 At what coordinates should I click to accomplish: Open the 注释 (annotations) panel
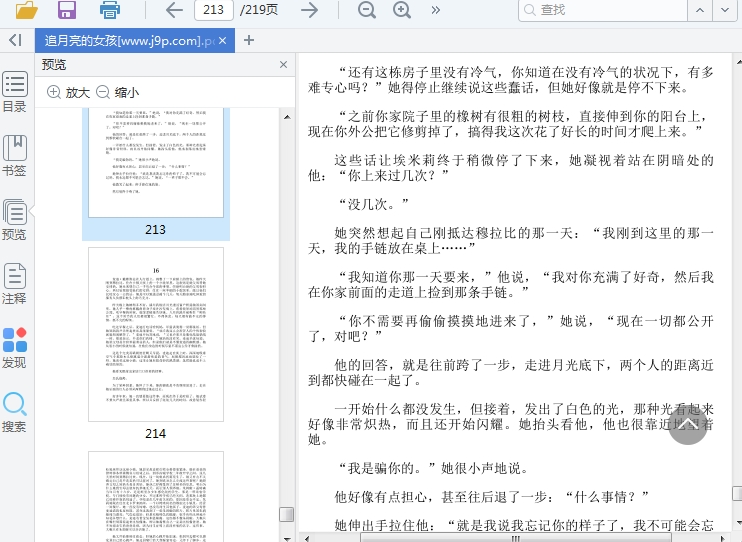tap(14, 283)
